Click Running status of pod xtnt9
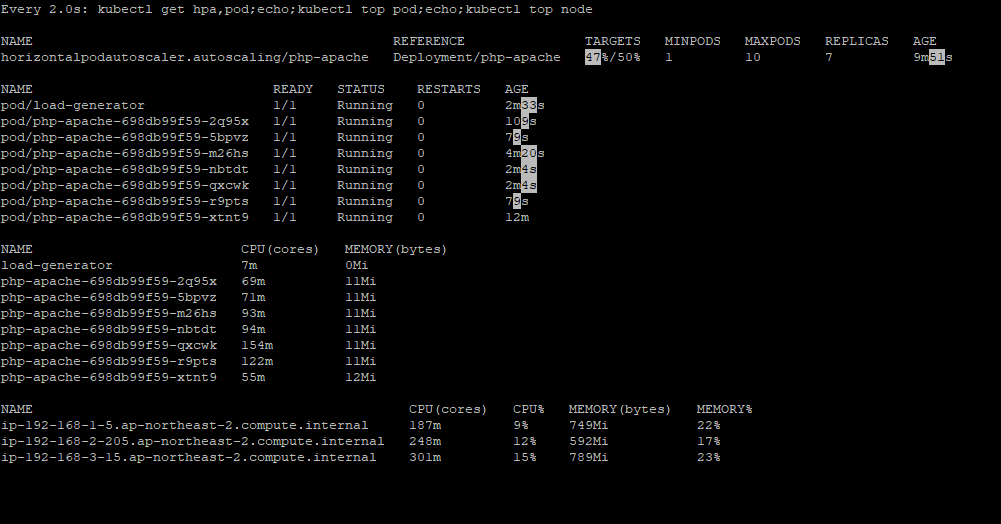This screenshot has width=1001, height=524. click(x=365, y=217)
